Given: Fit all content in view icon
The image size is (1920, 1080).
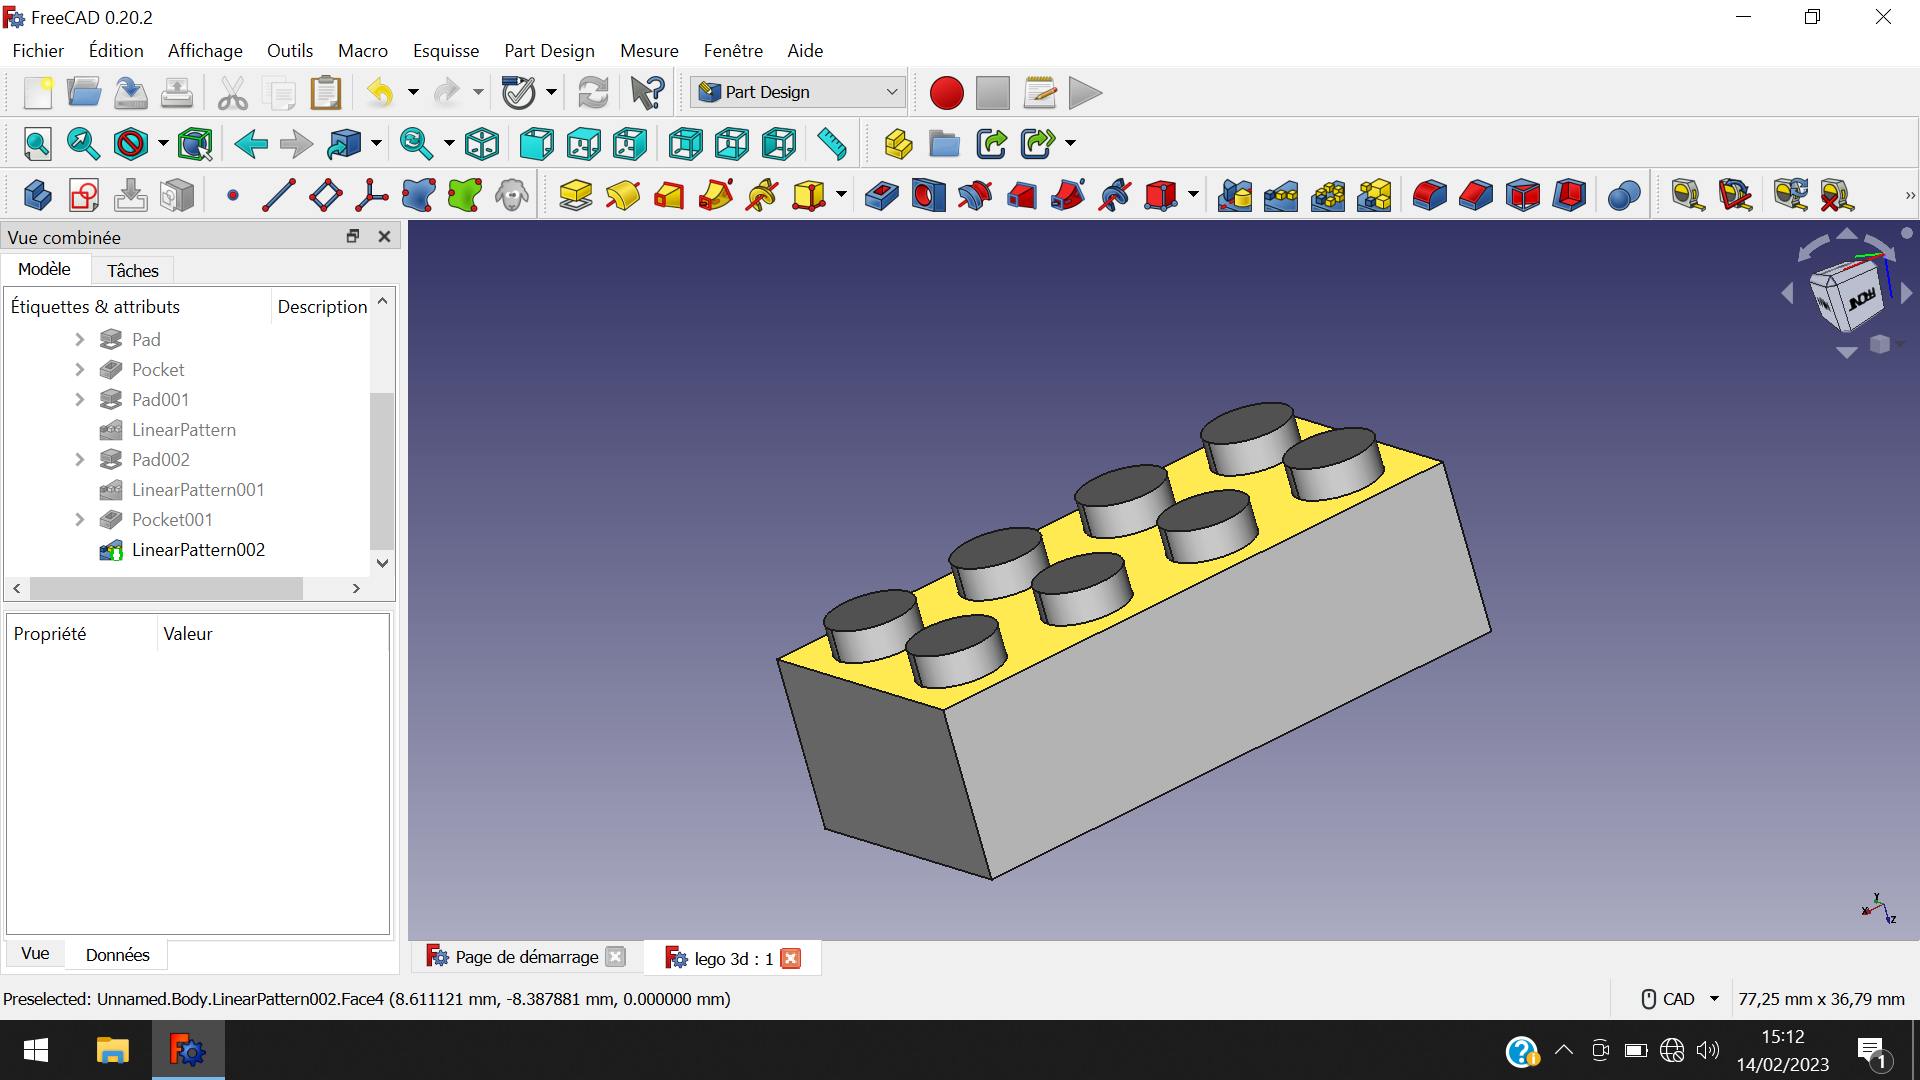Looking at the screenshot, I should click(x=37, y=144).
